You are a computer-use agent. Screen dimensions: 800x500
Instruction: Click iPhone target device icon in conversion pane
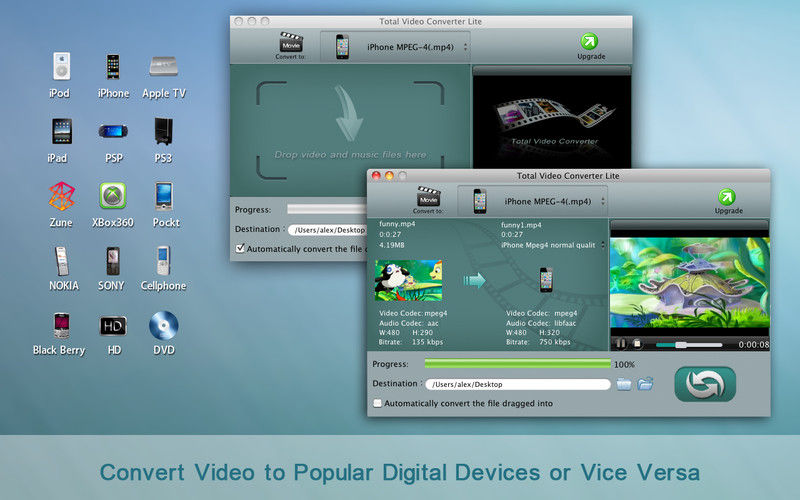coord(546,280)
